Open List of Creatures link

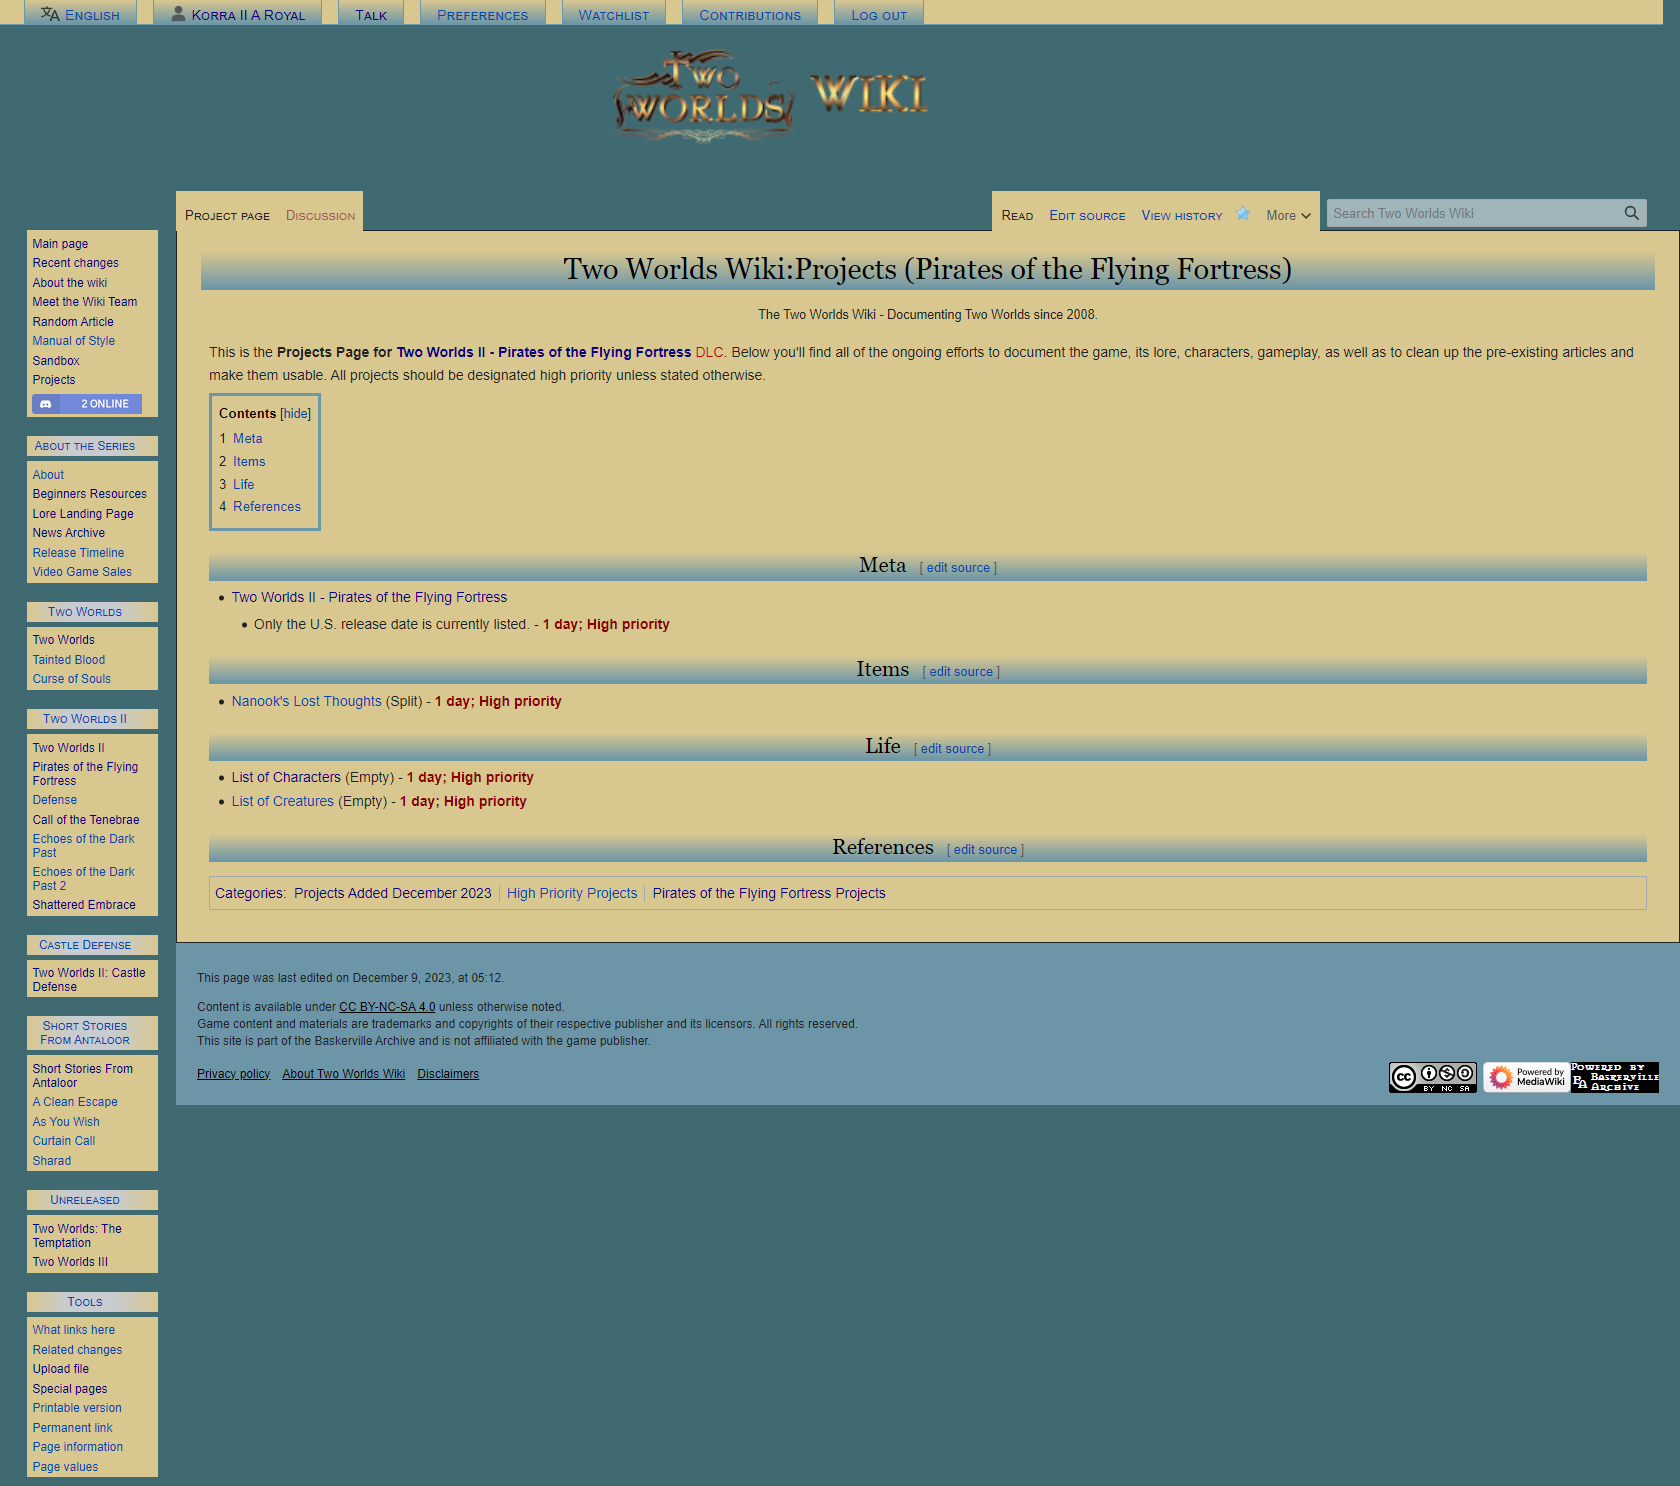coord(283,802)
